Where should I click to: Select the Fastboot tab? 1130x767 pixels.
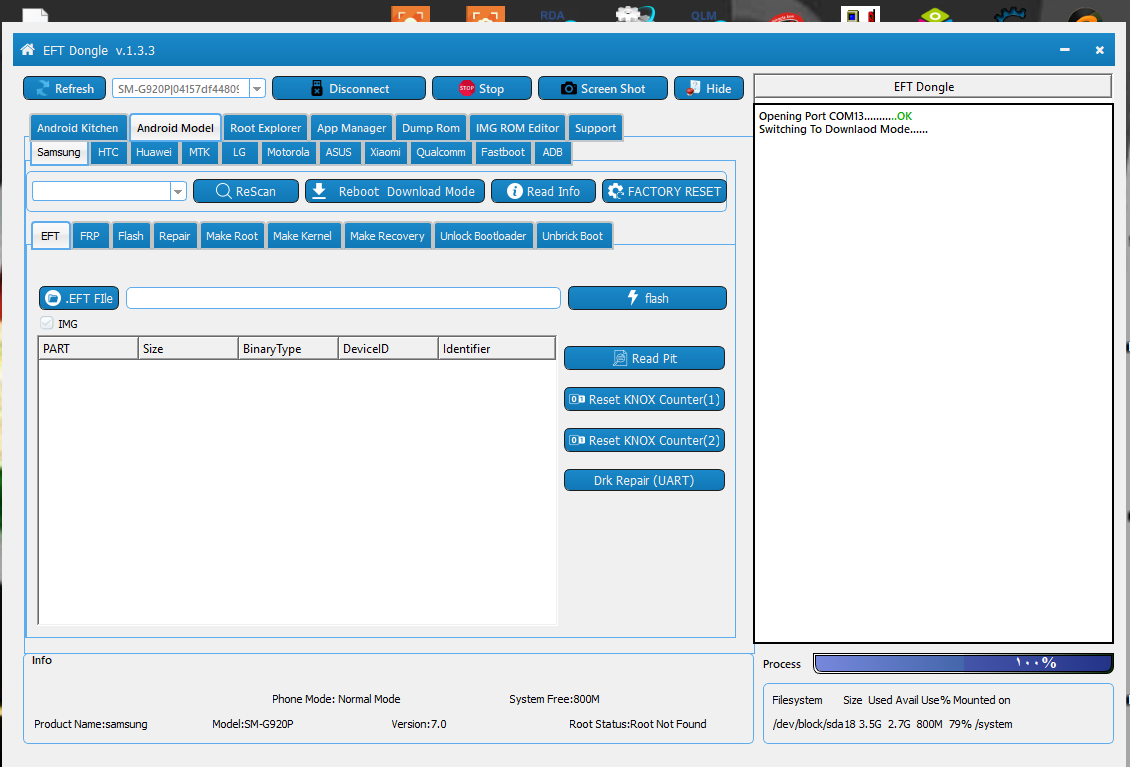coord(503,152)
